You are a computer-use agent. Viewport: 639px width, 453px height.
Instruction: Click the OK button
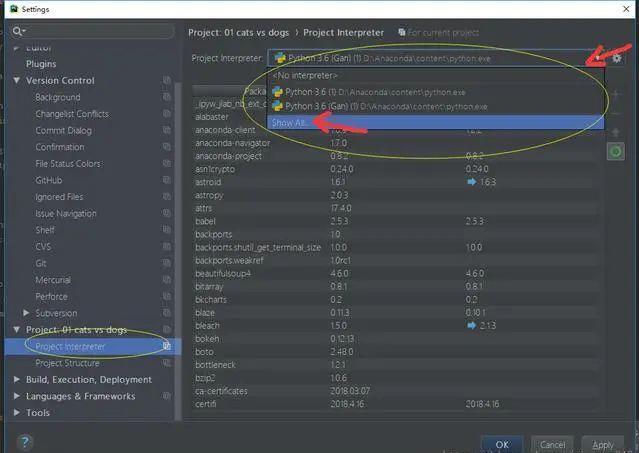[x=502, y=444]
